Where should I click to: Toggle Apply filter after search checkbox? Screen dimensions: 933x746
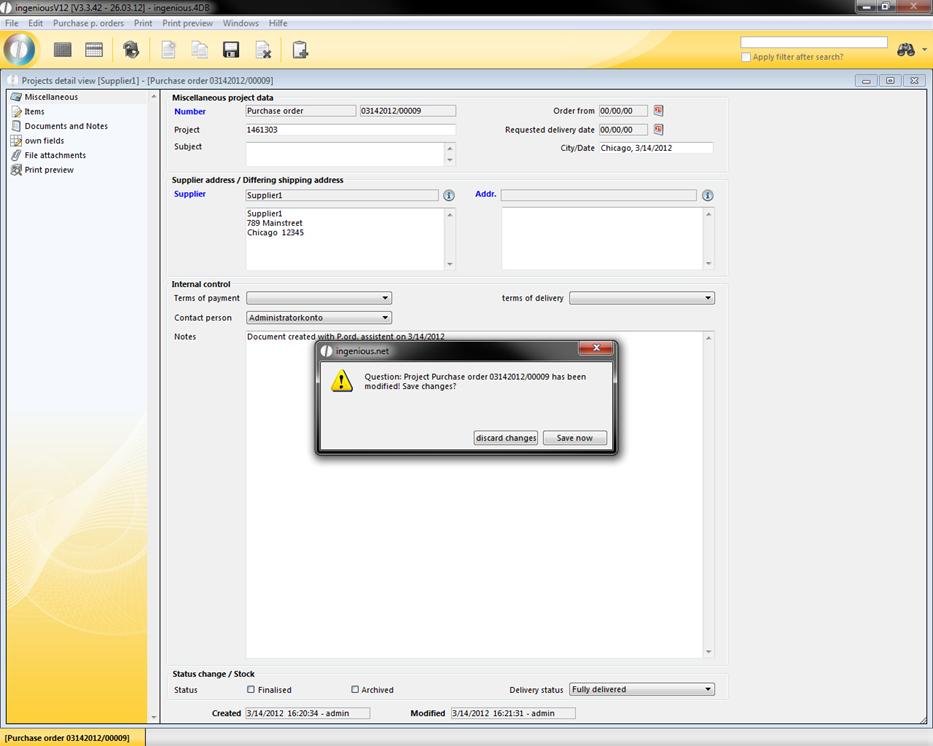tap(746, 57)
